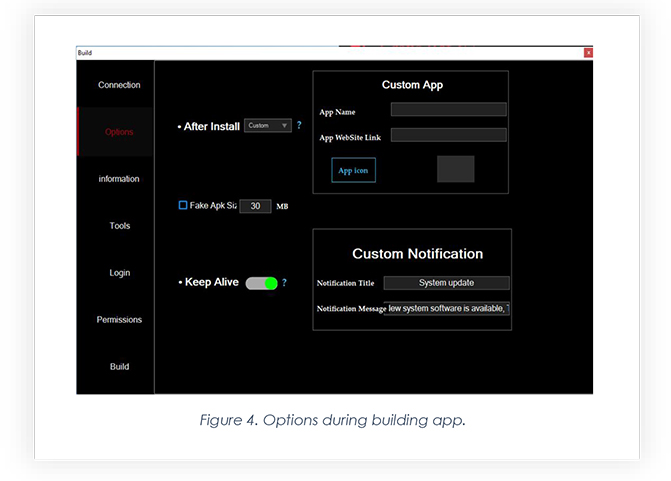Select the Custom Notification heading
Viewport: 671px width, 481px height.
pyautogui.click(x=418, y=254)
